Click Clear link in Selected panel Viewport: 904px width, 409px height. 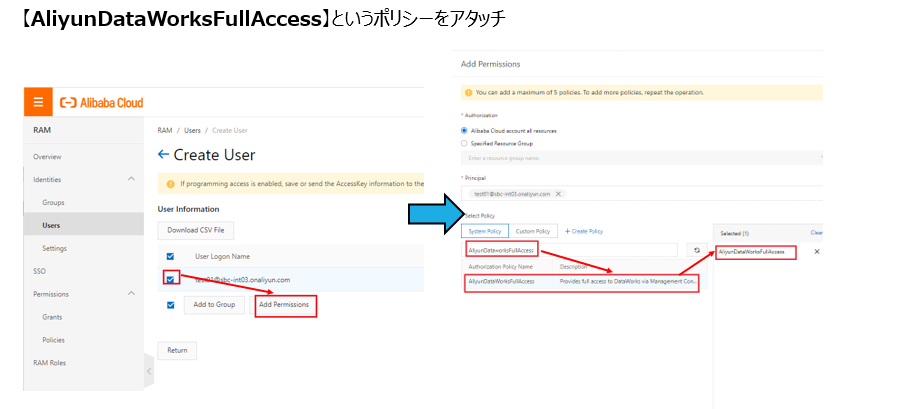816,232
